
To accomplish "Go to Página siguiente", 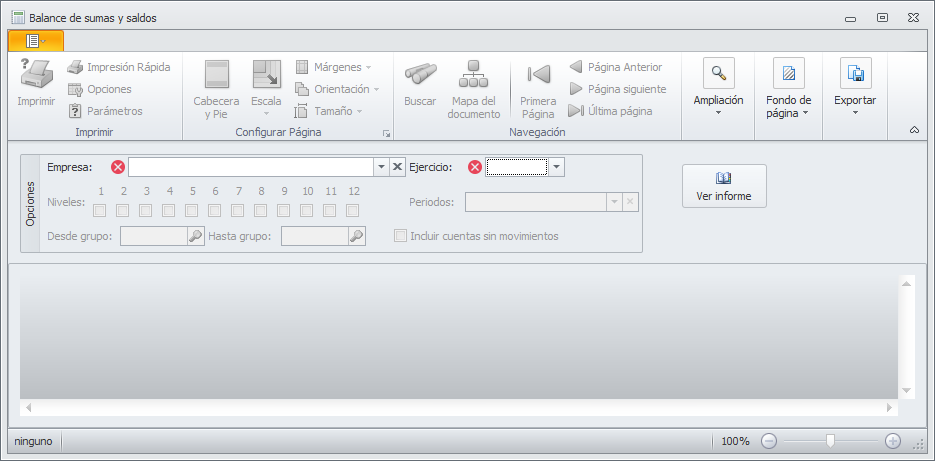I will pyautogui.click(x=617, y=89).
